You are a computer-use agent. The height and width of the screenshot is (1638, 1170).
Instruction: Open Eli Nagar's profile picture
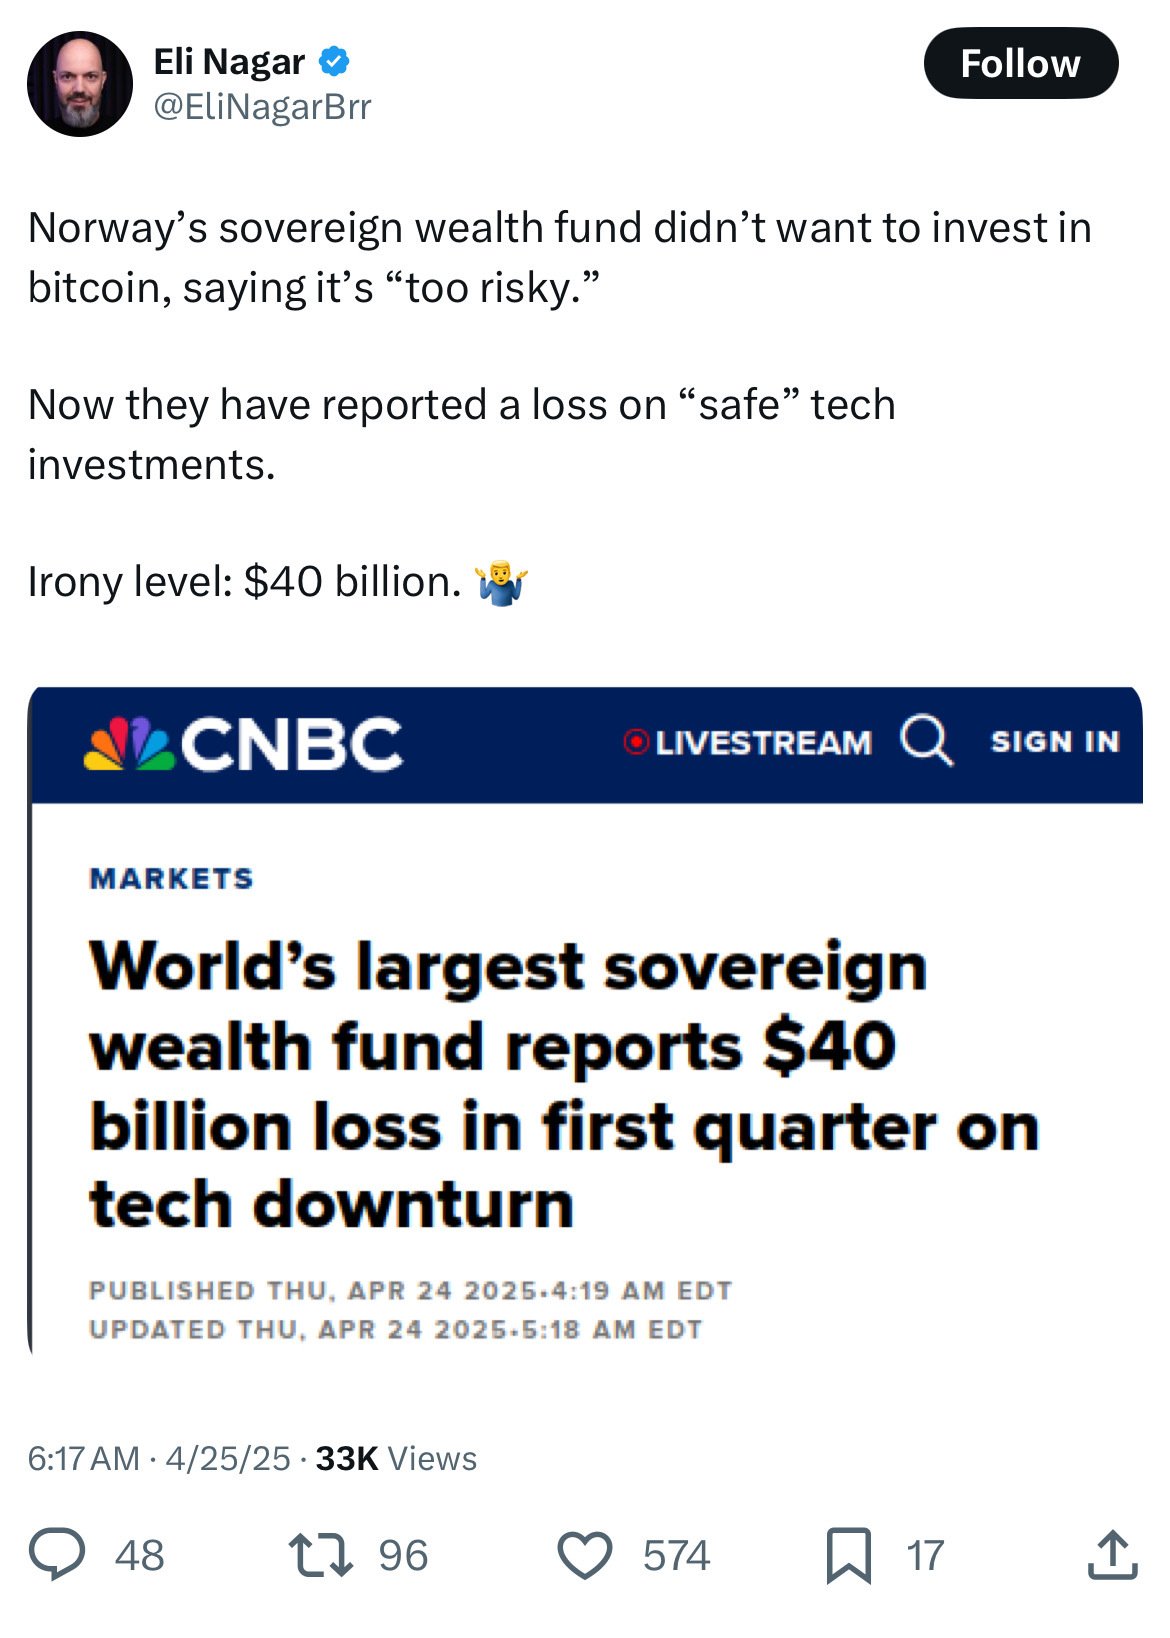pos(80,84)
